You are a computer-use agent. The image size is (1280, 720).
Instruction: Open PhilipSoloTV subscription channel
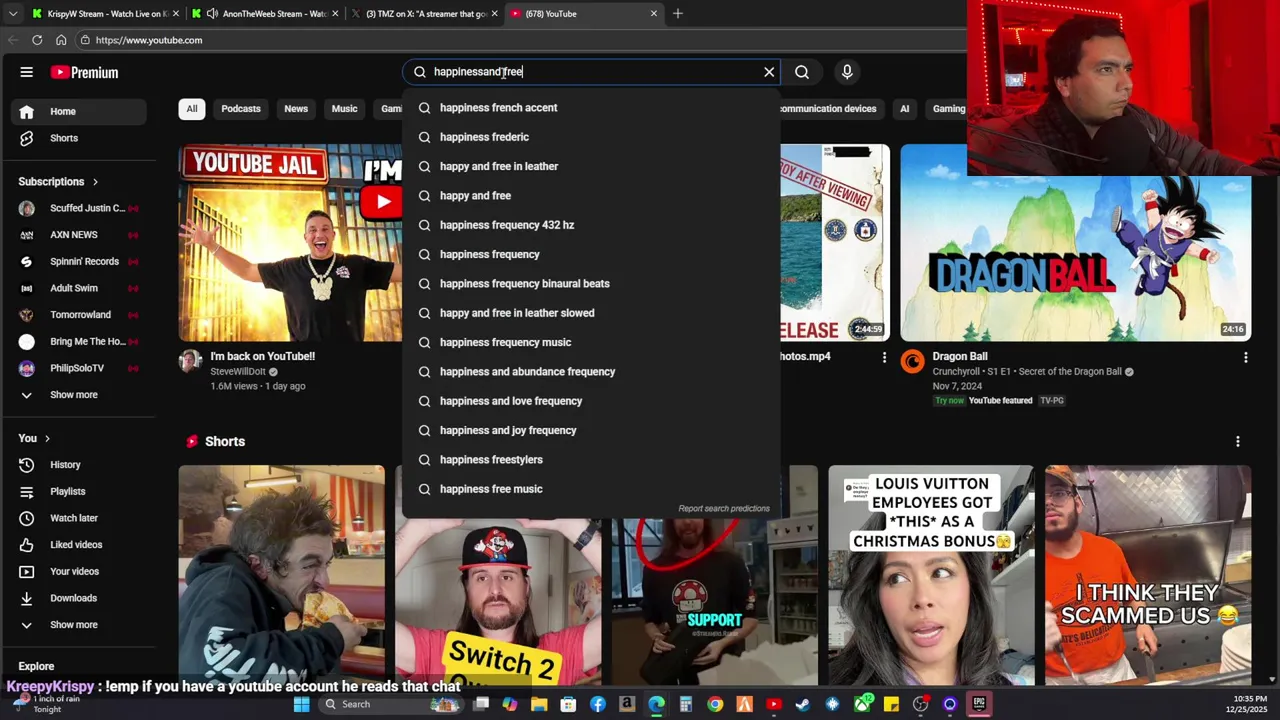(x=78, y=368)
